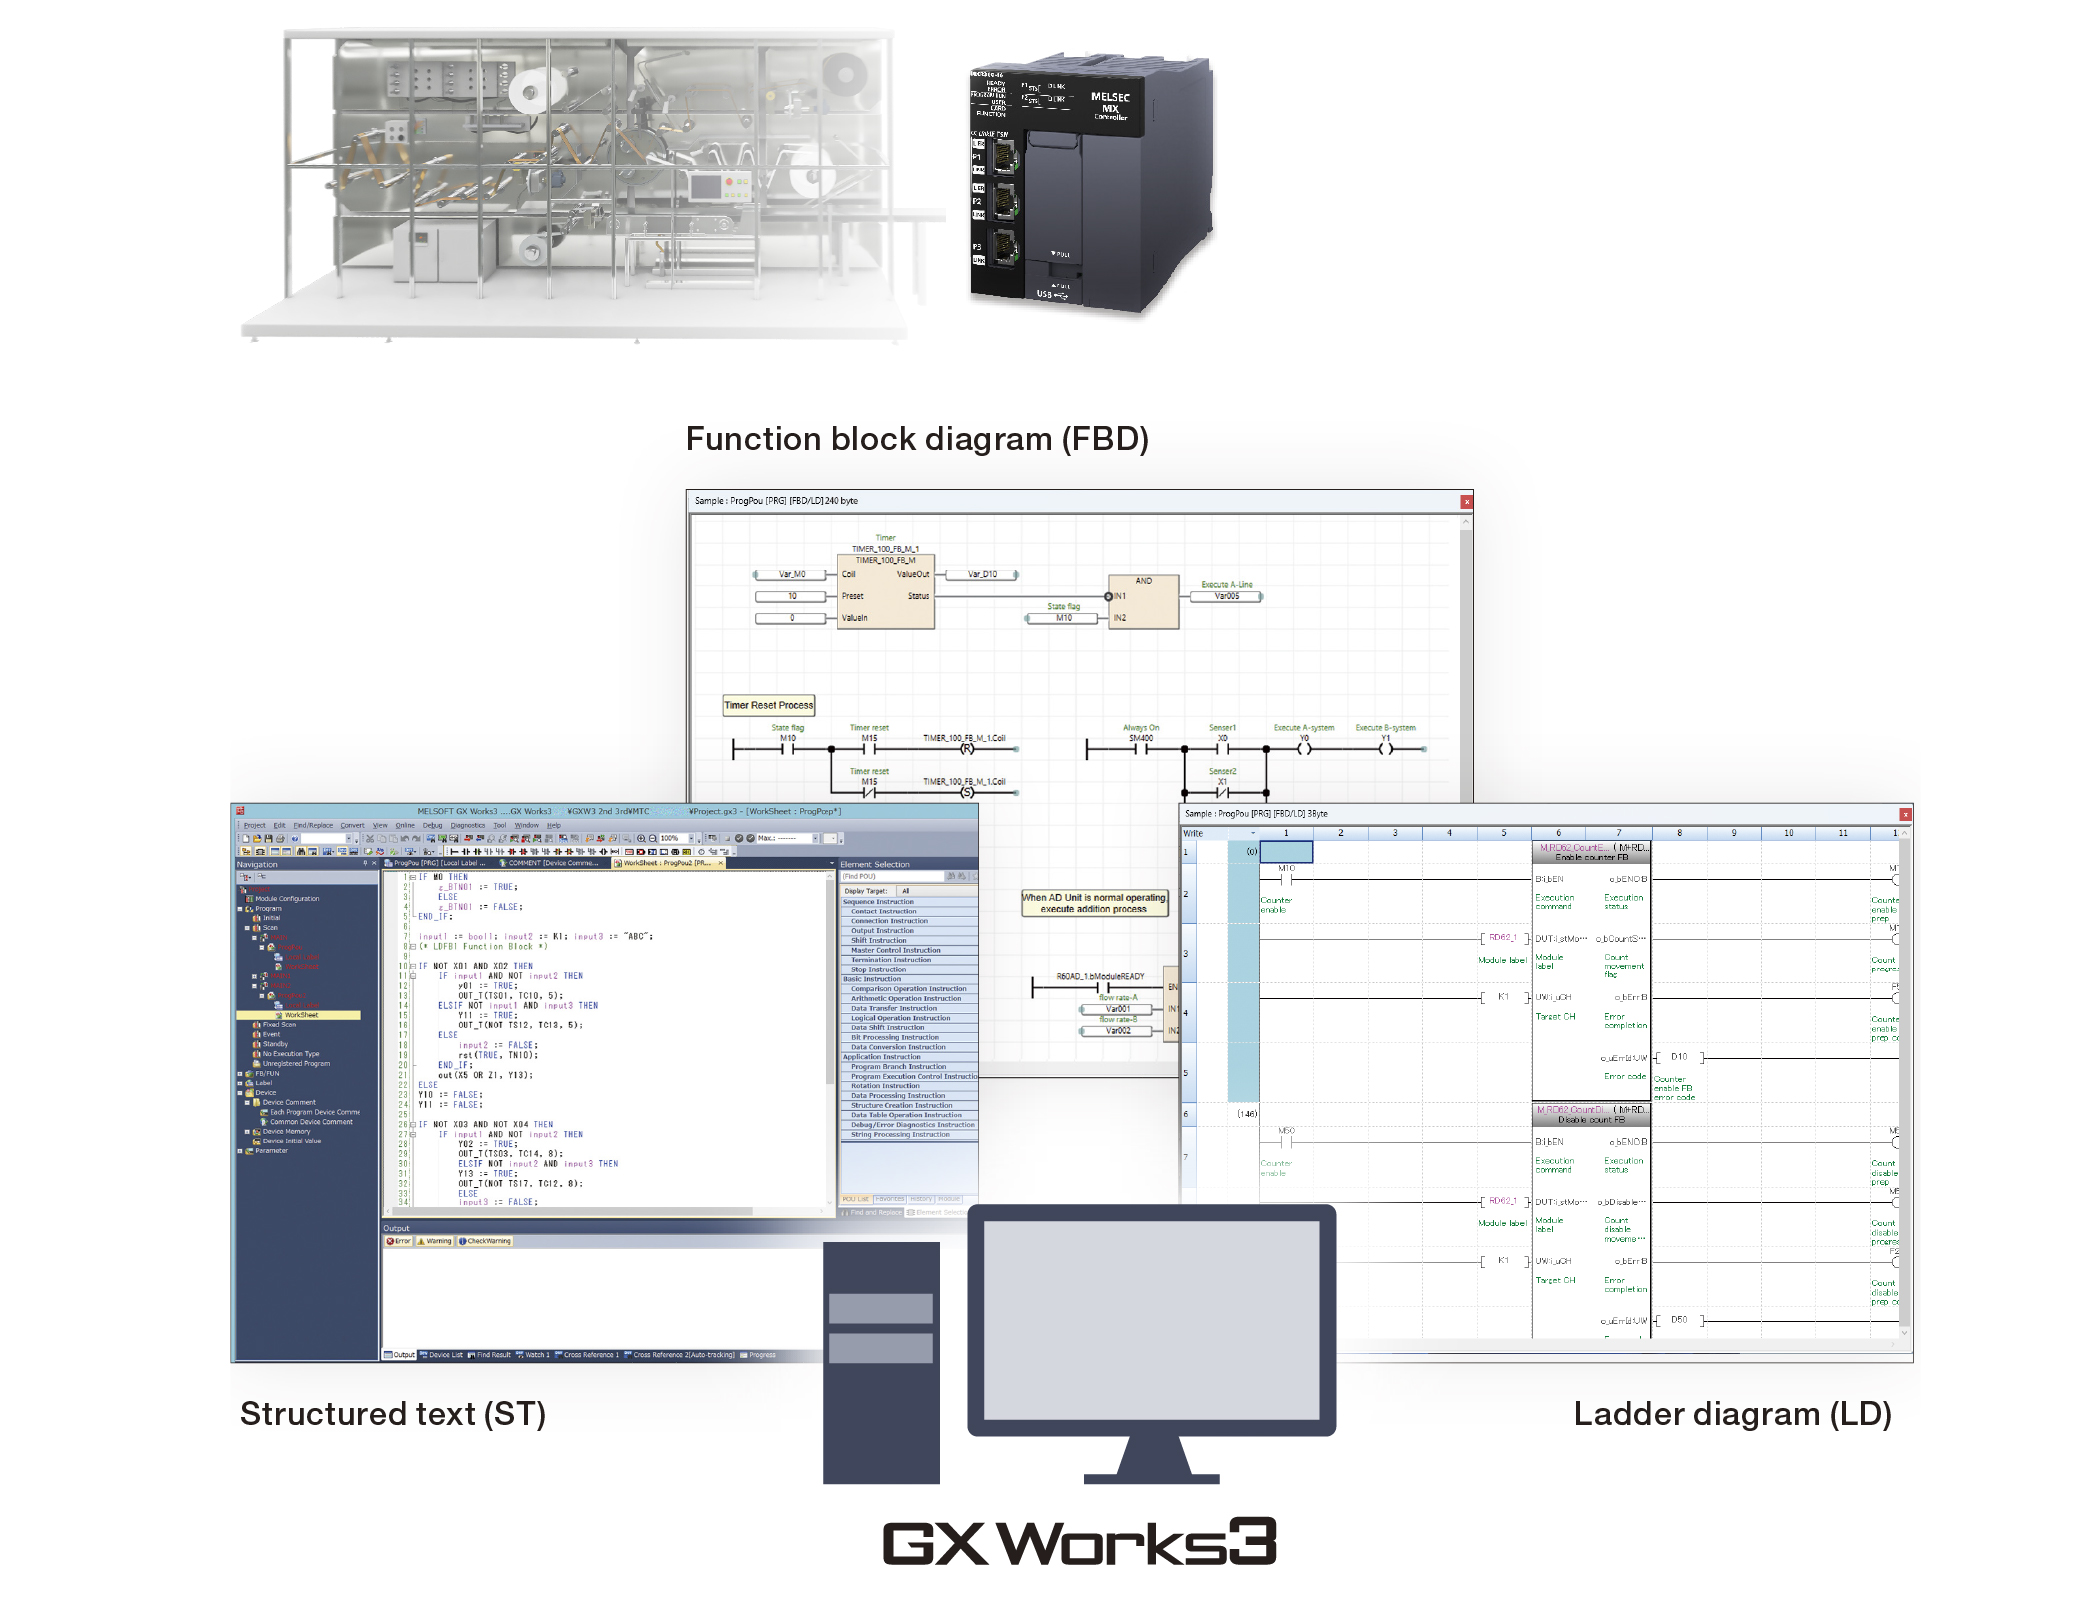Image resolution: width=2100 pixels, height=1601 pixels.
Task: Click the Save project toolbar icon
Action: tap(269, 839)
